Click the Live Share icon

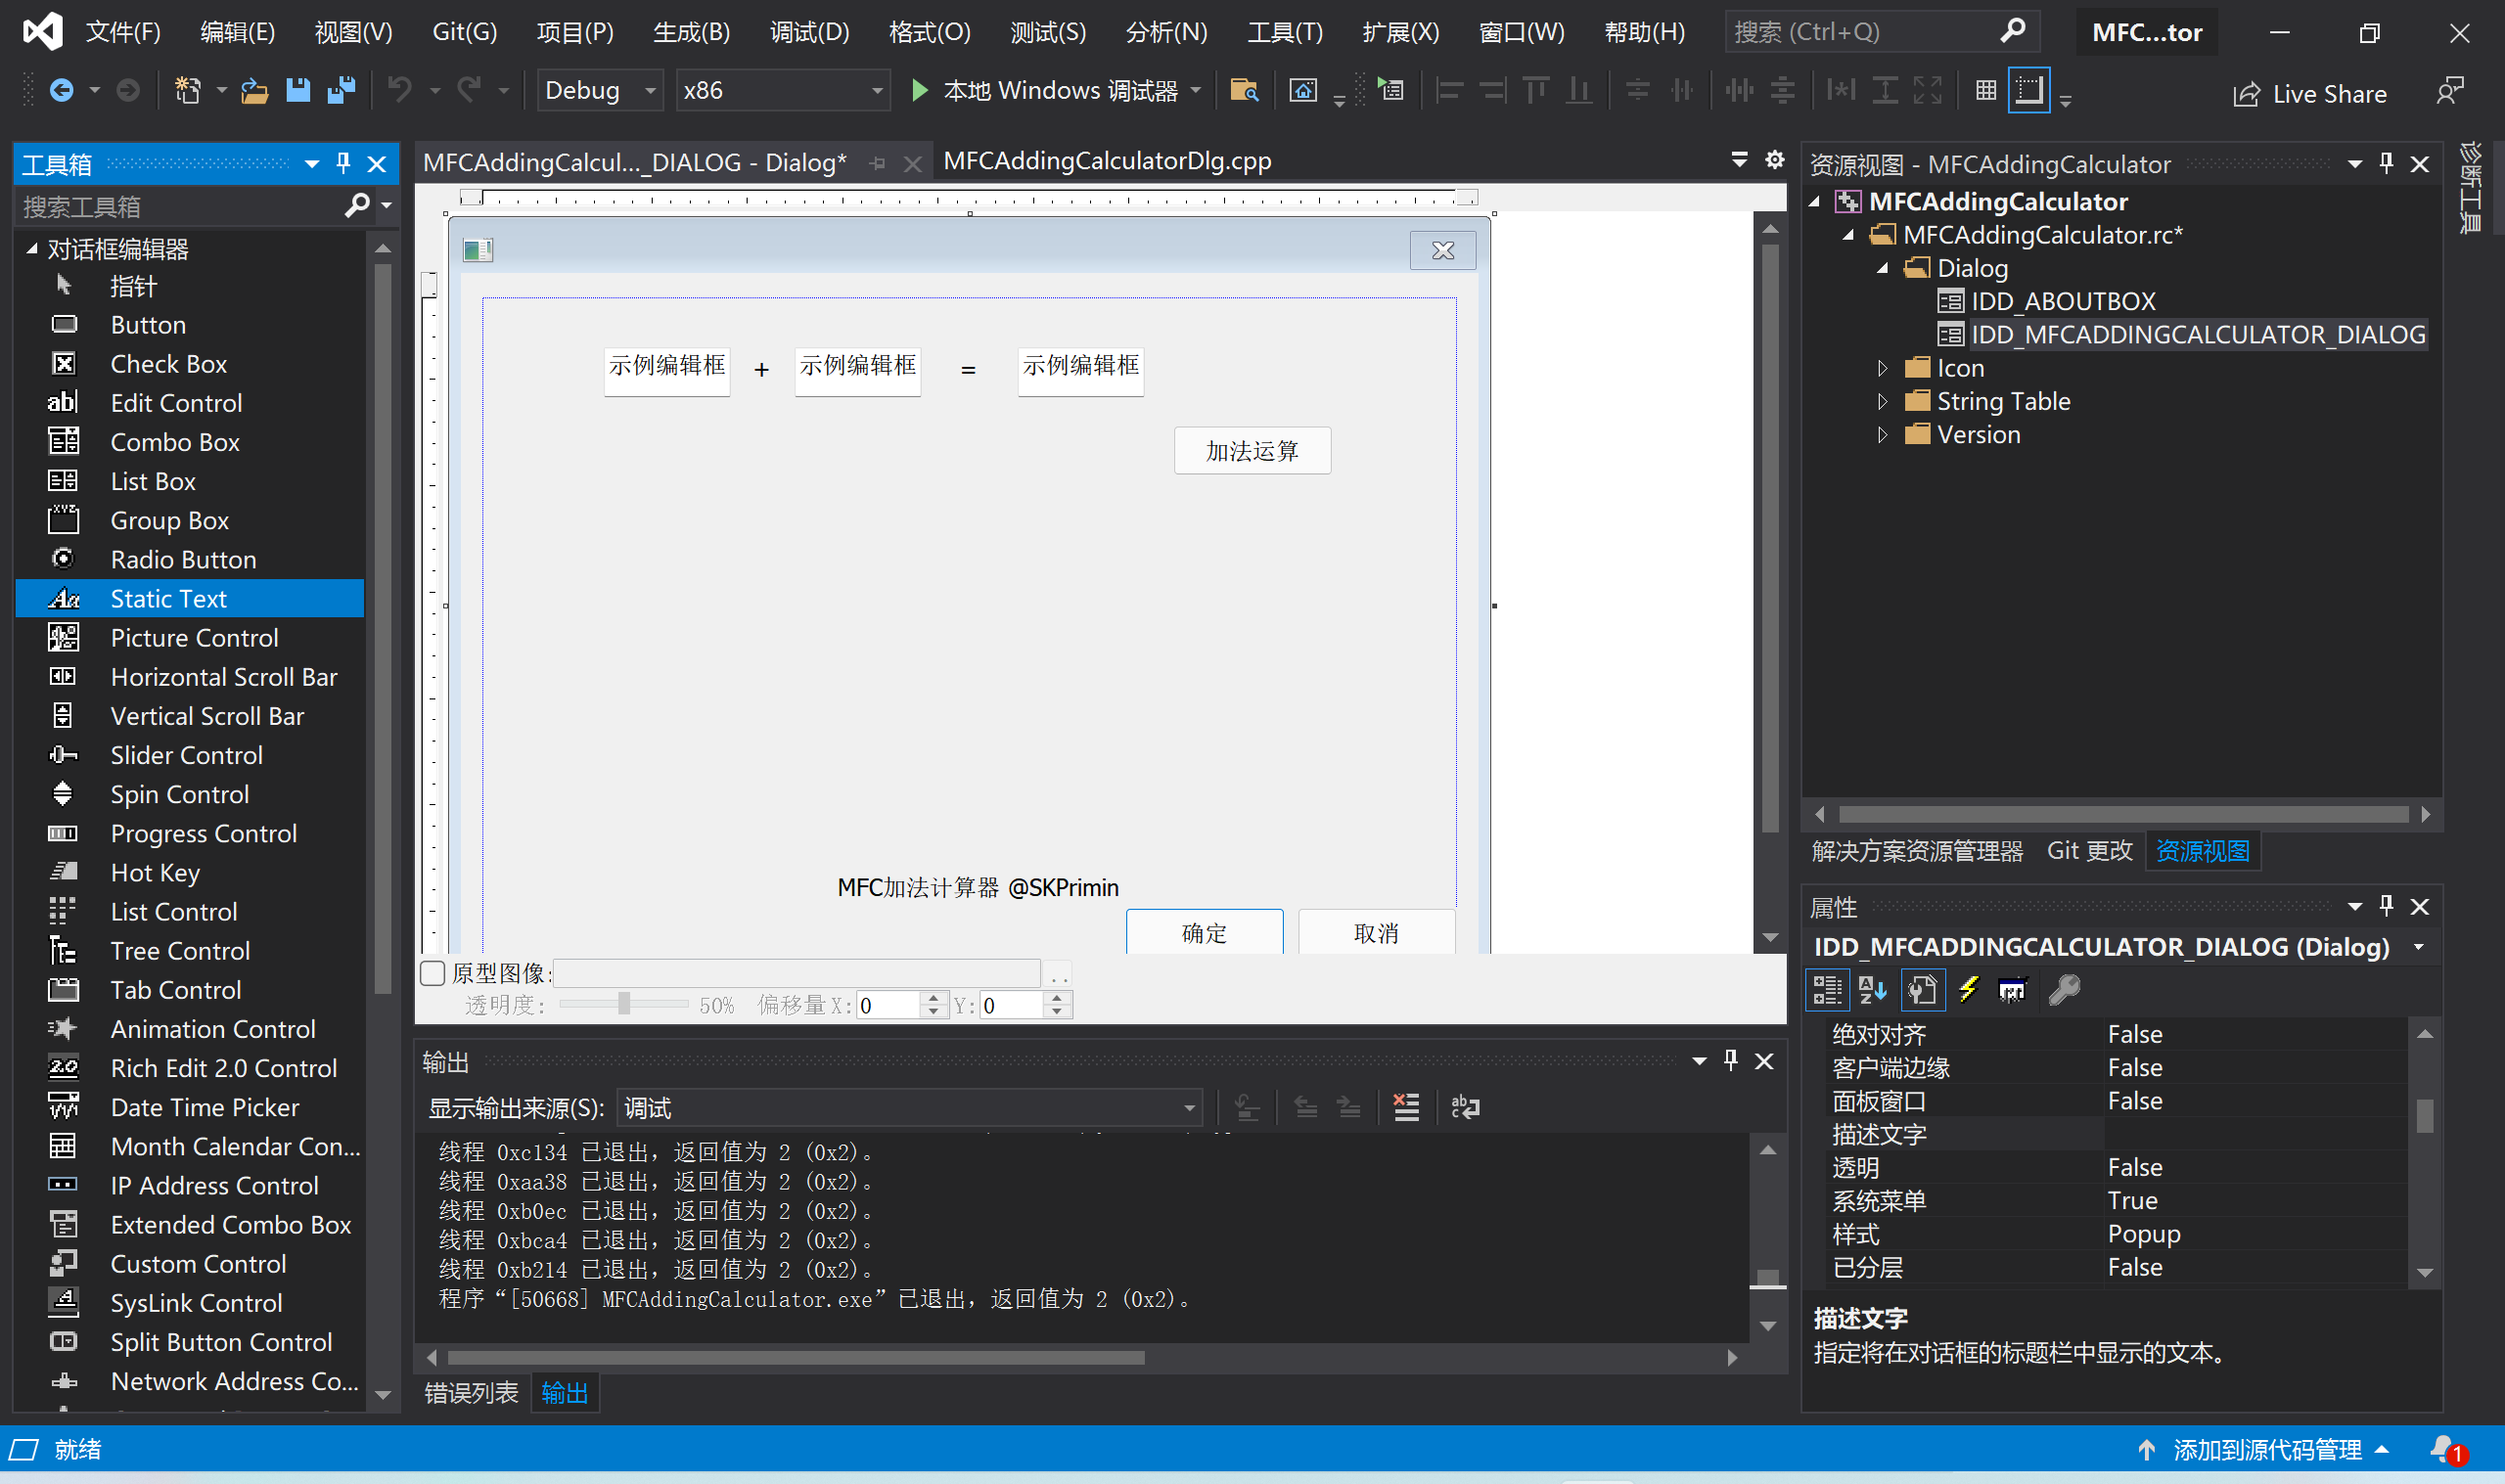2310,94
